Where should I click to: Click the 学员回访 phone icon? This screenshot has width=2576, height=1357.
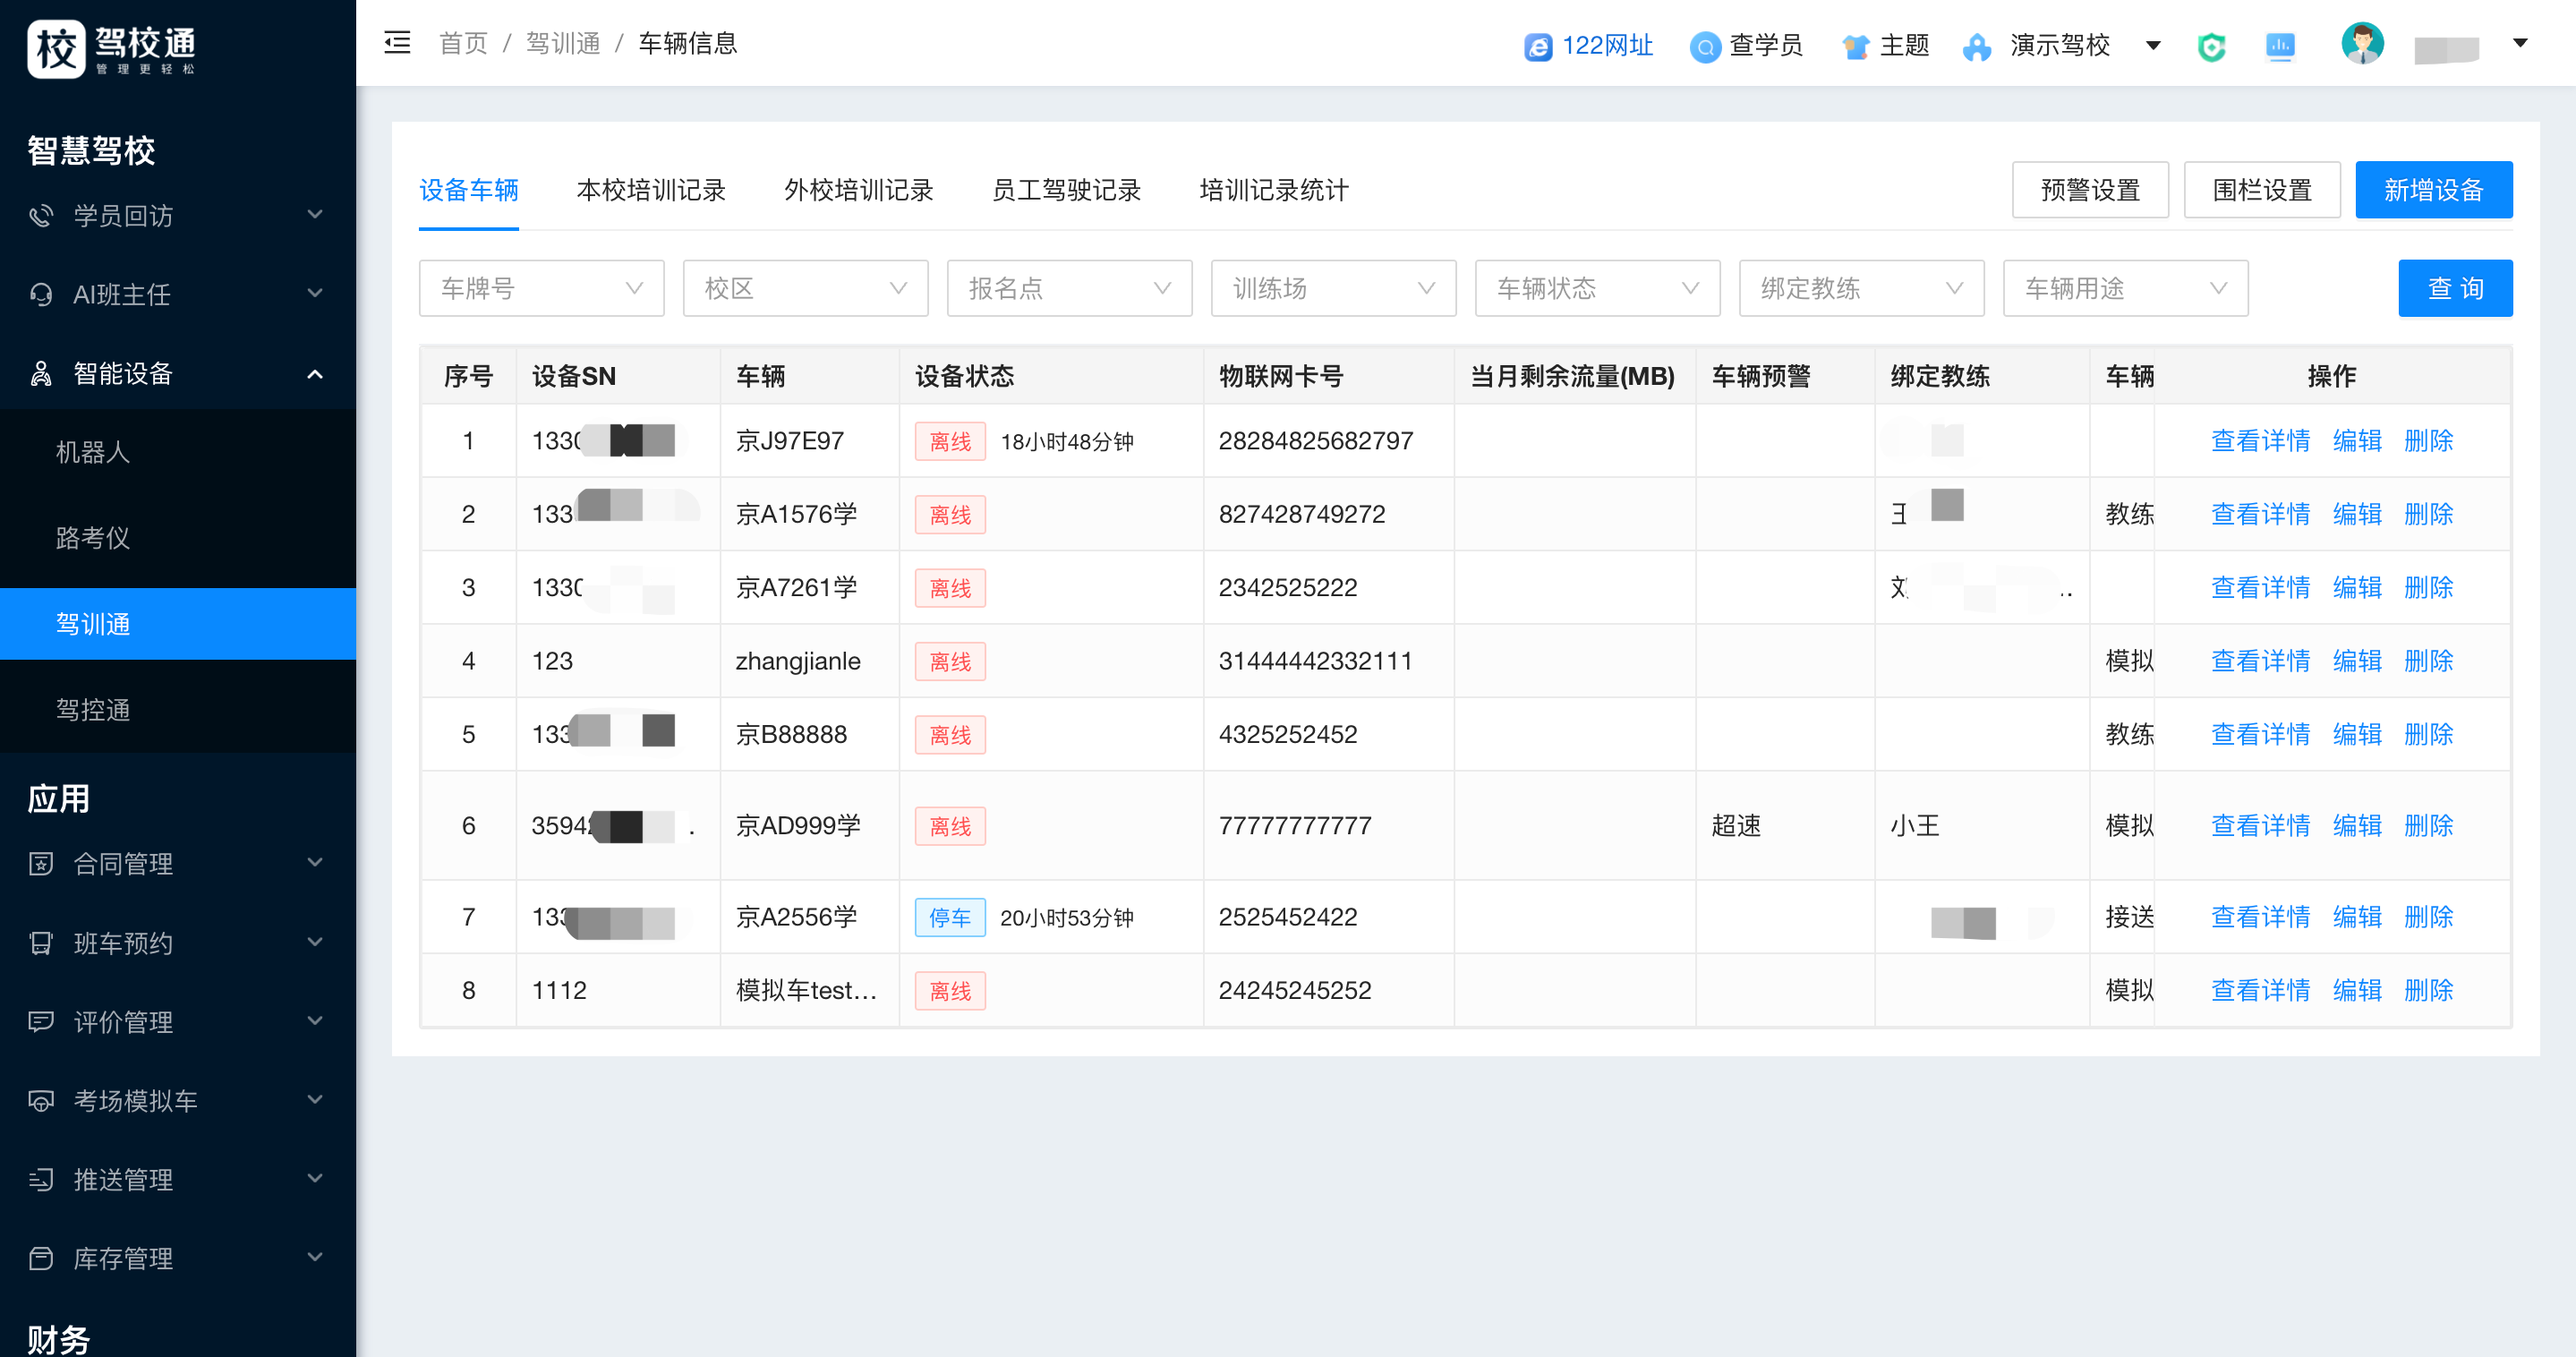pos(41,215)
